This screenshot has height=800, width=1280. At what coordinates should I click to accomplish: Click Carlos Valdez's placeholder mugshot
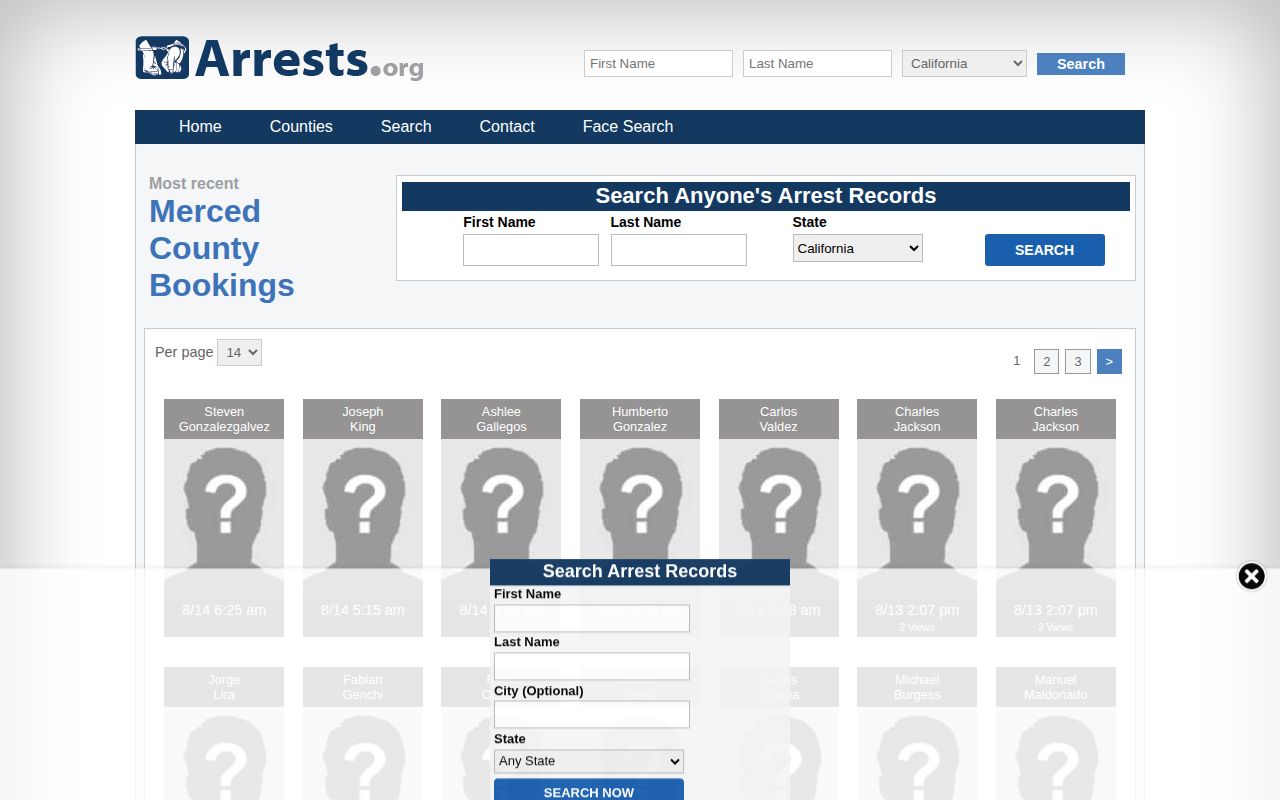pos(779,515)
